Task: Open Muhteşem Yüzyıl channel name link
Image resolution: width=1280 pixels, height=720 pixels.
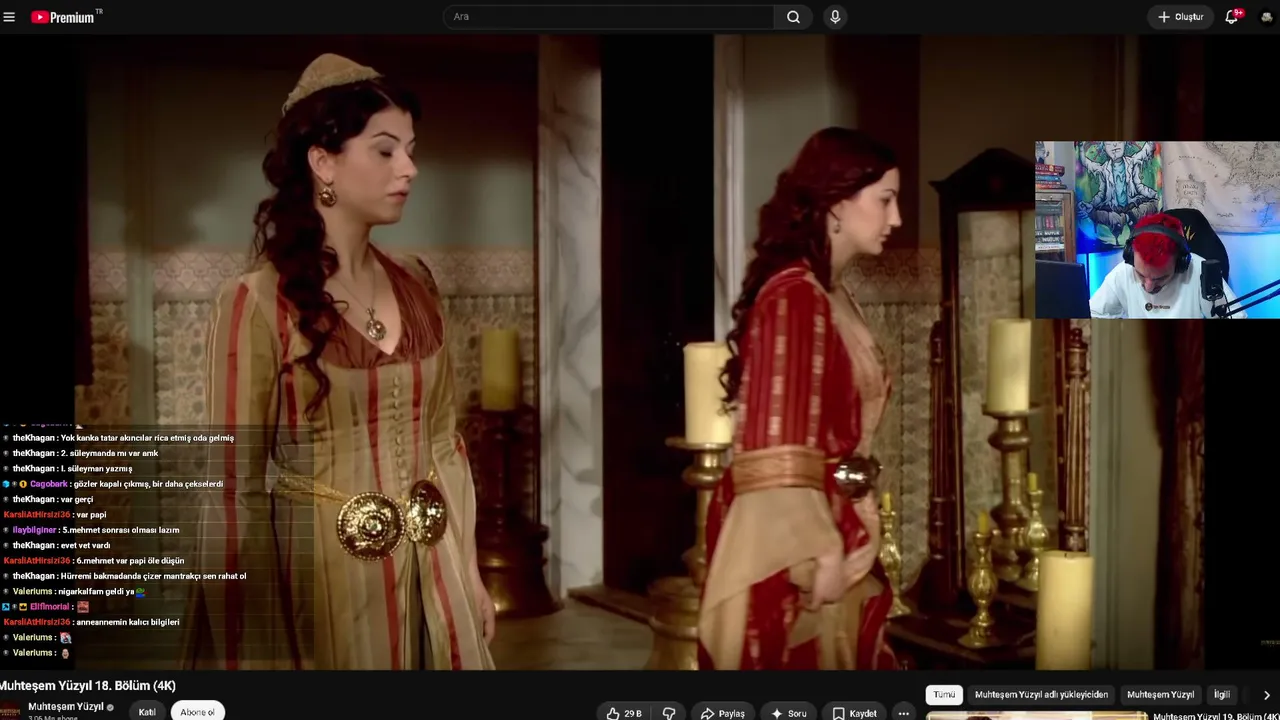Action: coord(66,707)
